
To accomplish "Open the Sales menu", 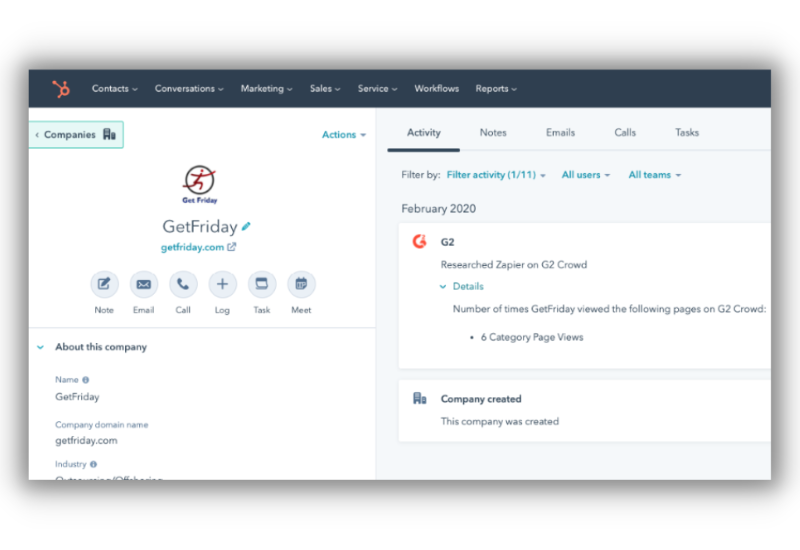I will tap(325, 89).
